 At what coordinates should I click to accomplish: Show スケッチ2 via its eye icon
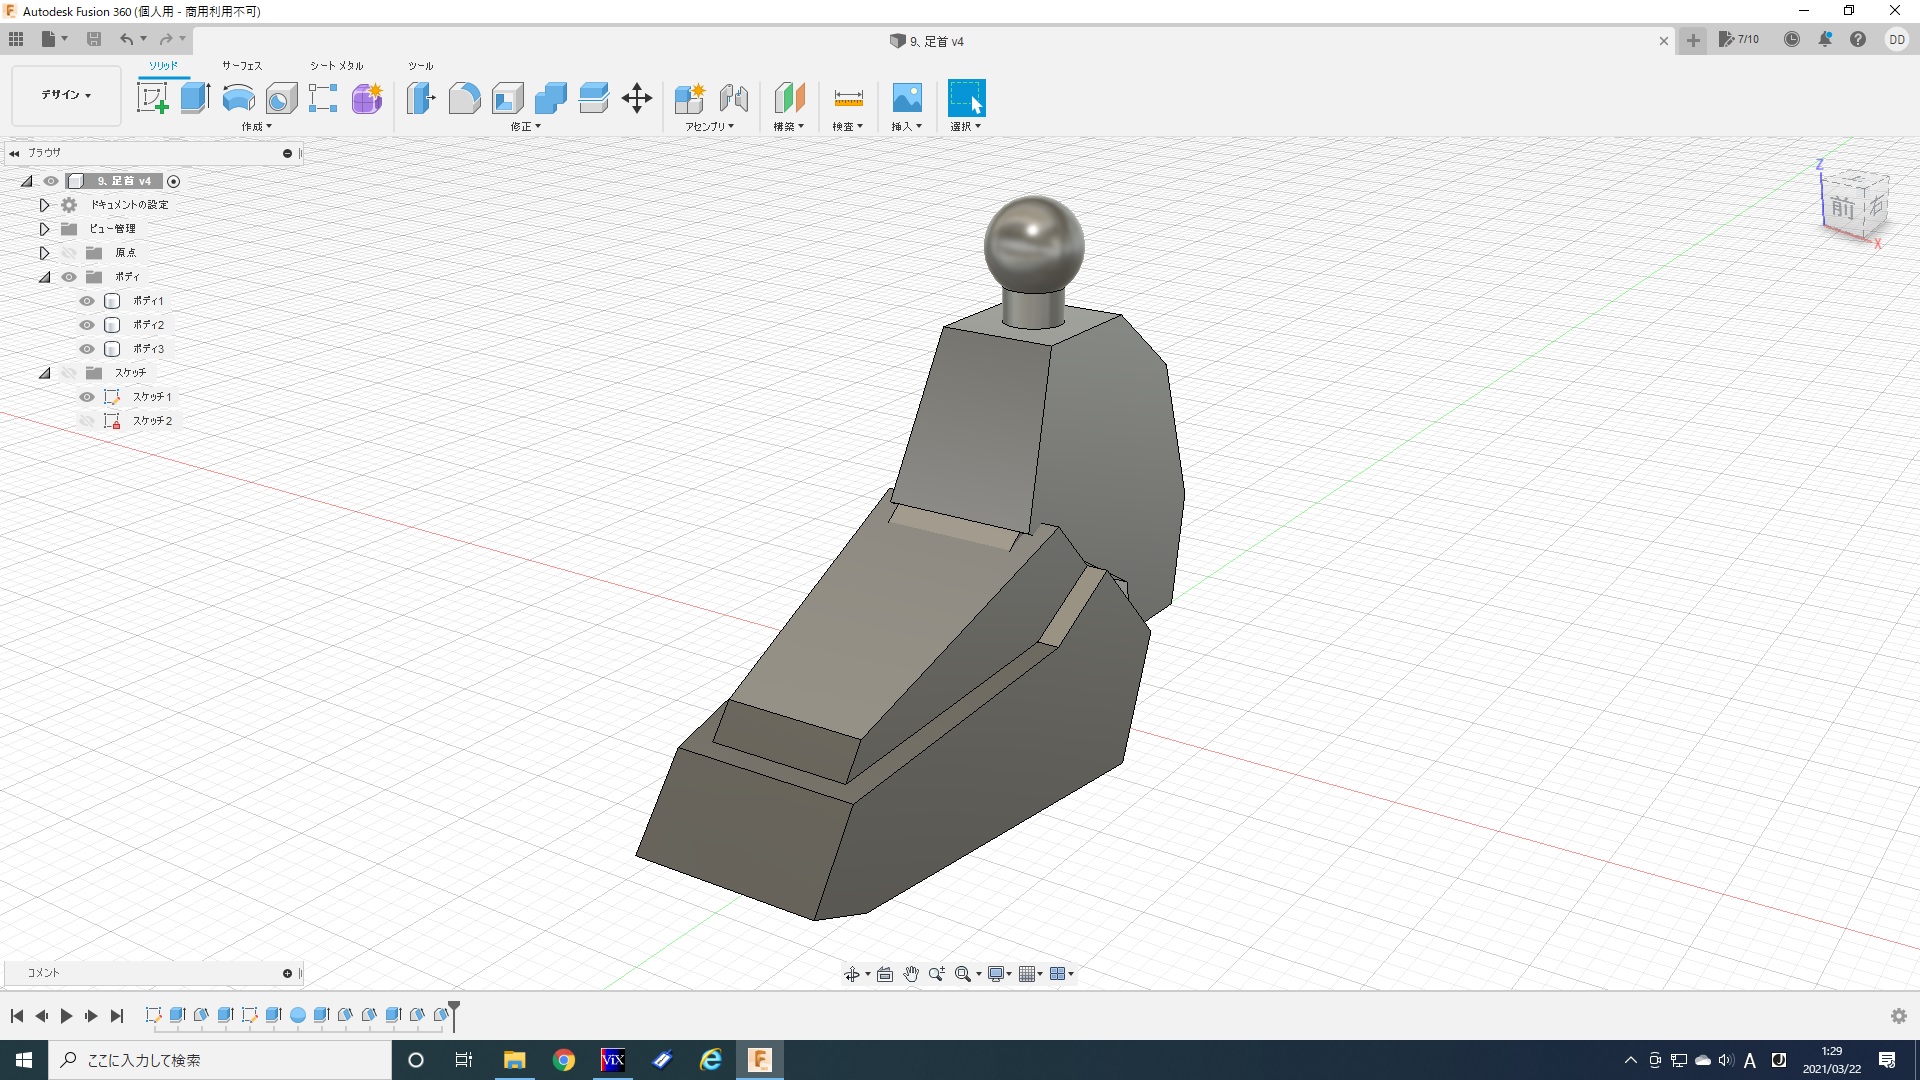(87, 421)
